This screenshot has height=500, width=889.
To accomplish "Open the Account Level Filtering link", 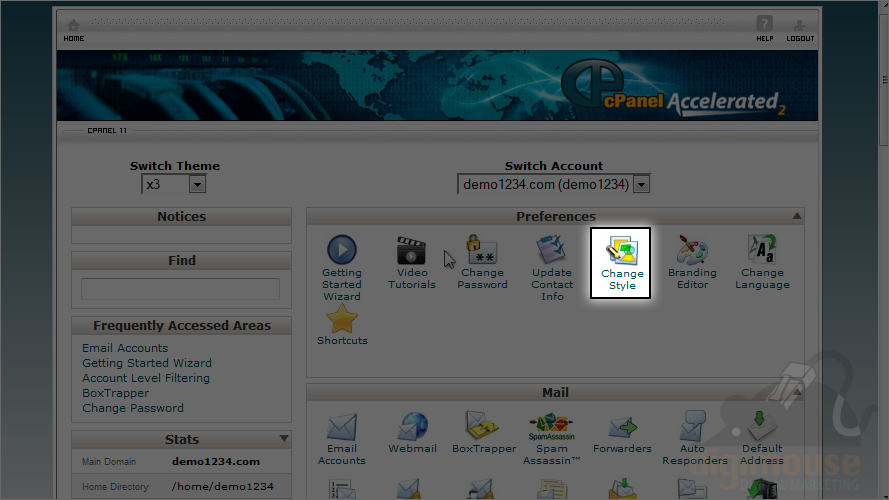I will 146,378.
